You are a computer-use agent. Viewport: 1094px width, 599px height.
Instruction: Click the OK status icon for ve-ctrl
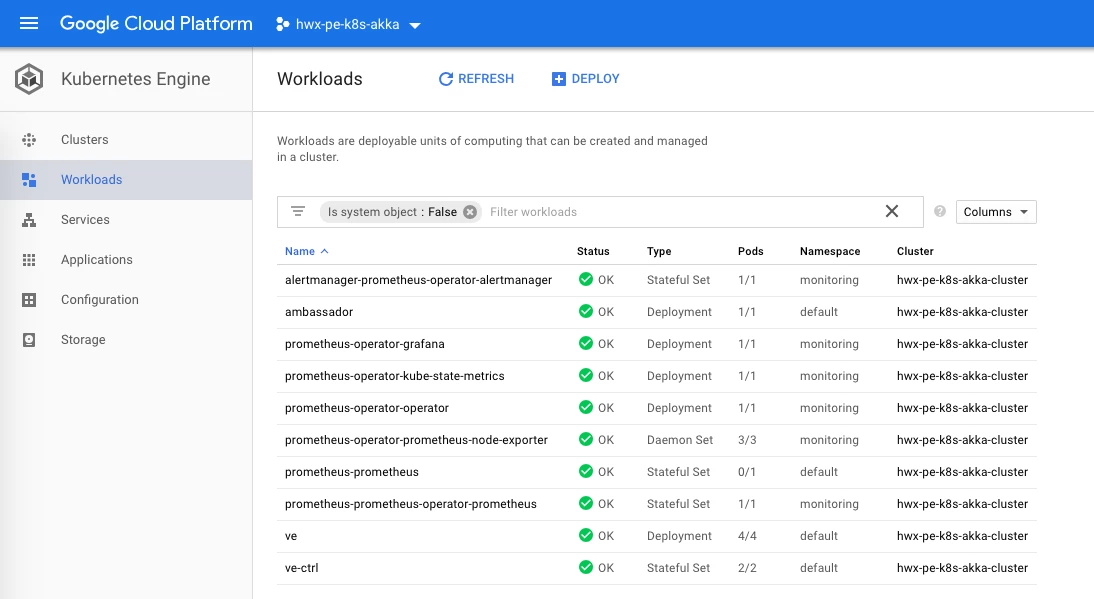pyautogui.click(x=586, y=567)
